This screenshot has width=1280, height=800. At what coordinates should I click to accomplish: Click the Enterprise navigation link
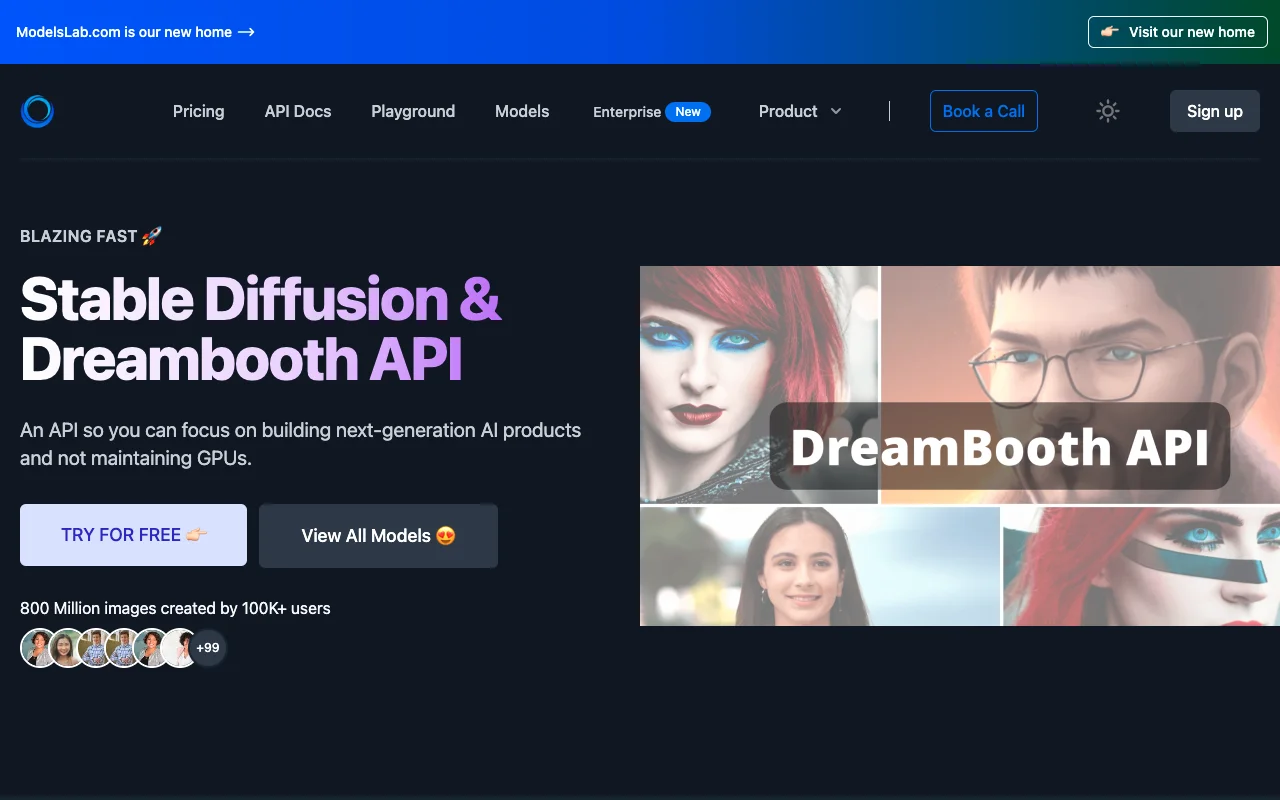click(x=626, y=112)
